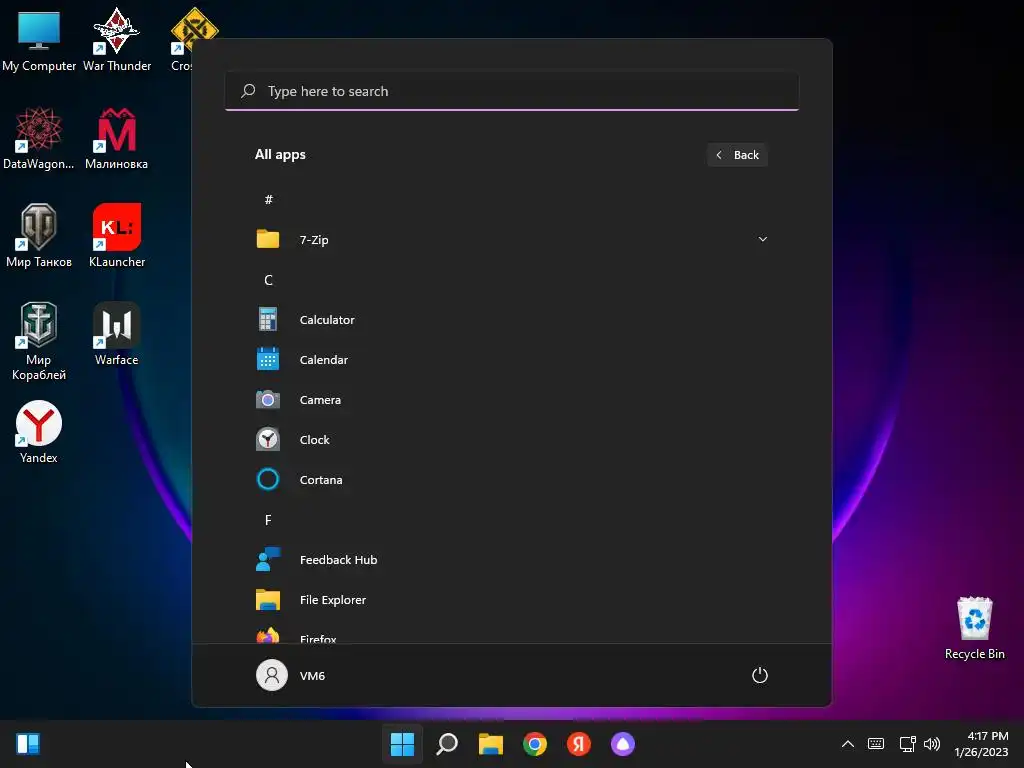Expand the 7-Zip folder chevron
Screen dimensions: 1024x768
(762, 240)
